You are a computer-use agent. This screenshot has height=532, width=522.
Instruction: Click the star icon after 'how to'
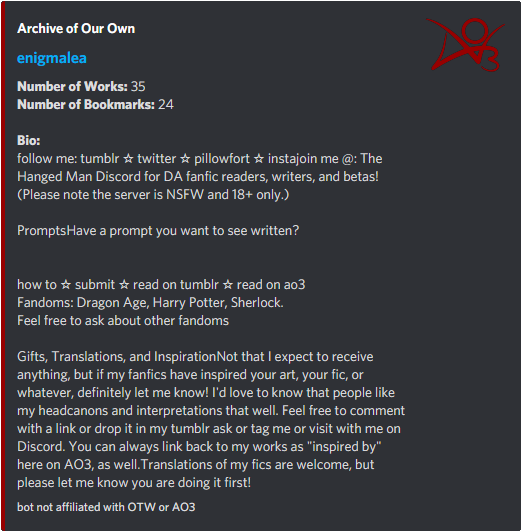tap(66, 285)
